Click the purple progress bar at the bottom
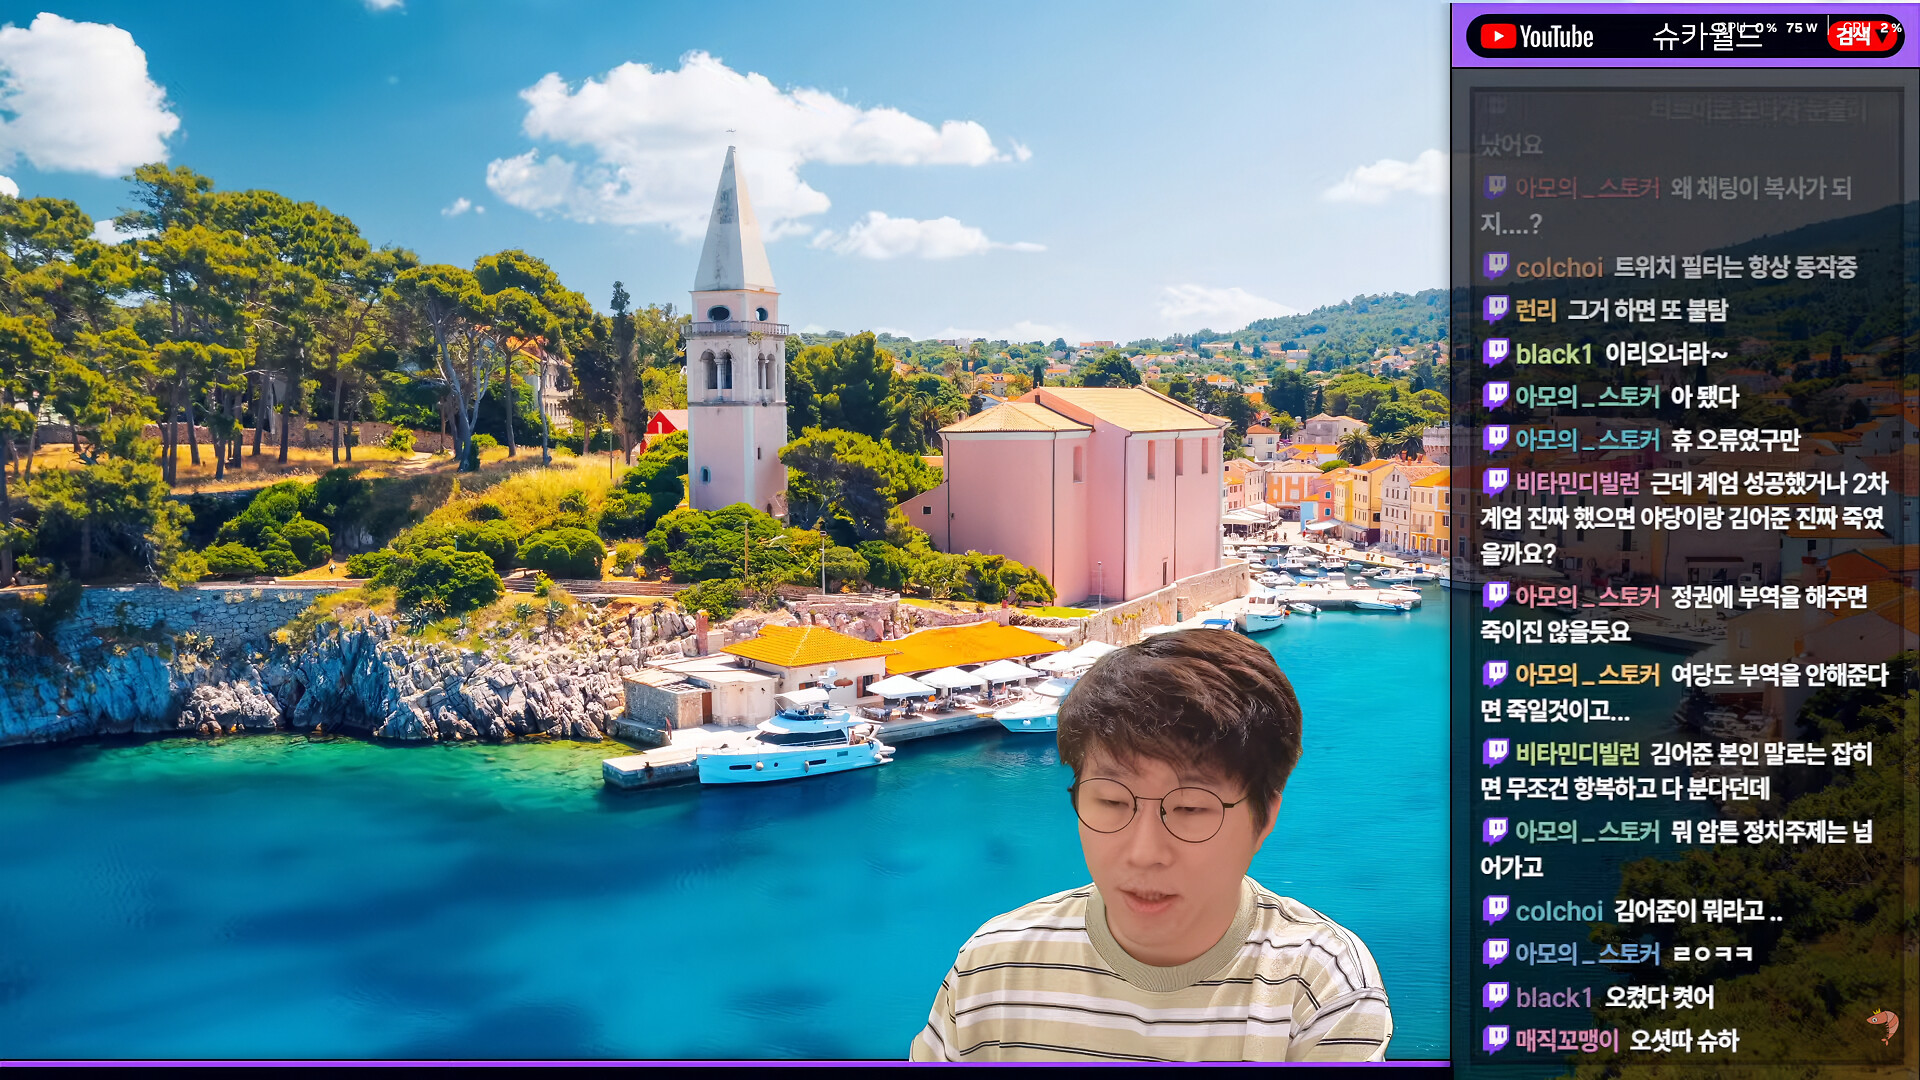The width and height of the screenshot is (1920, 1080). 725,1063
